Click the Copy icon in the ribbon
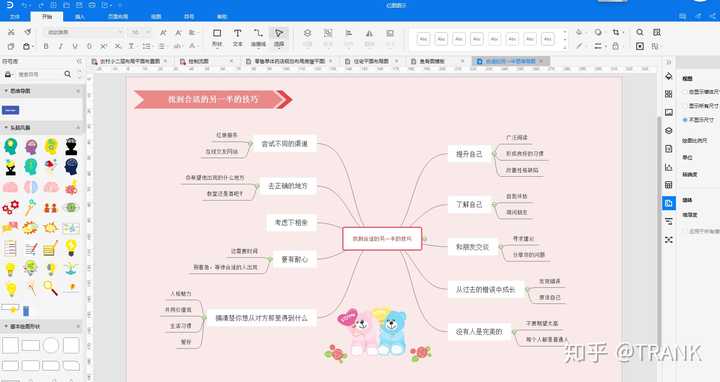The image size is (720, 382). click(11, 46)
